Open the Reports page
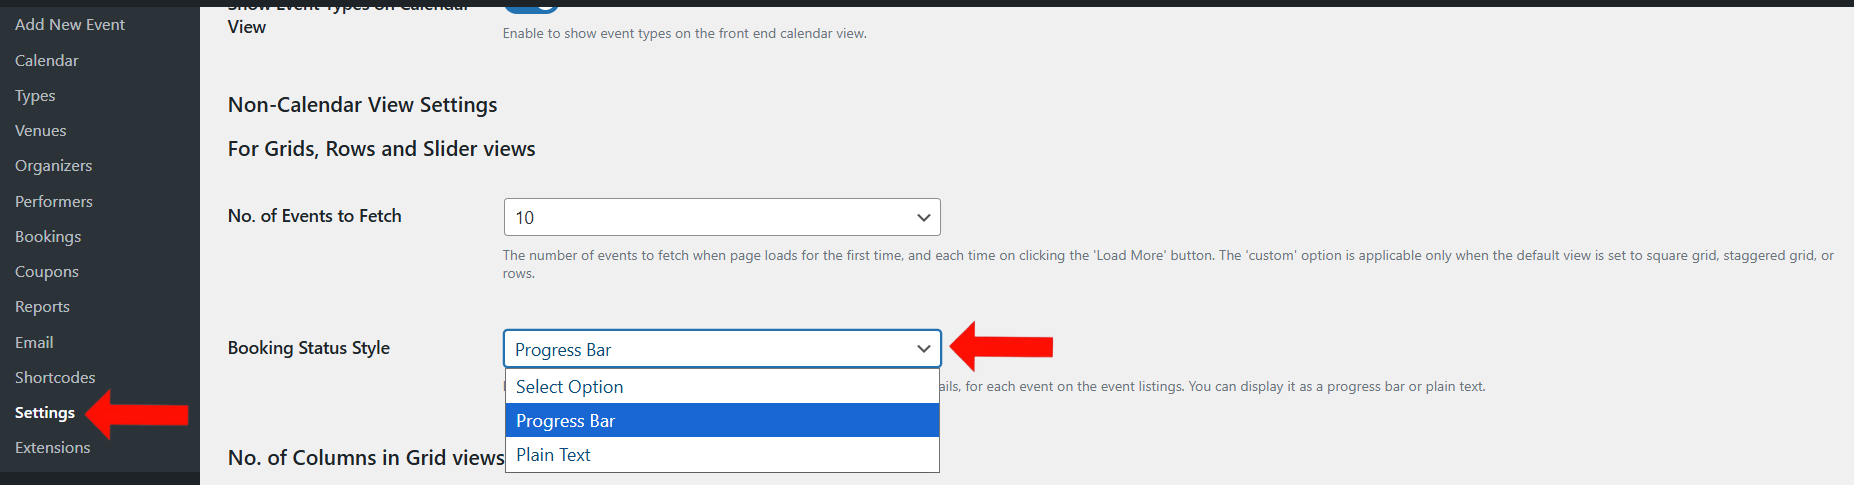1854x485 pixels. [x=43, y=306]
